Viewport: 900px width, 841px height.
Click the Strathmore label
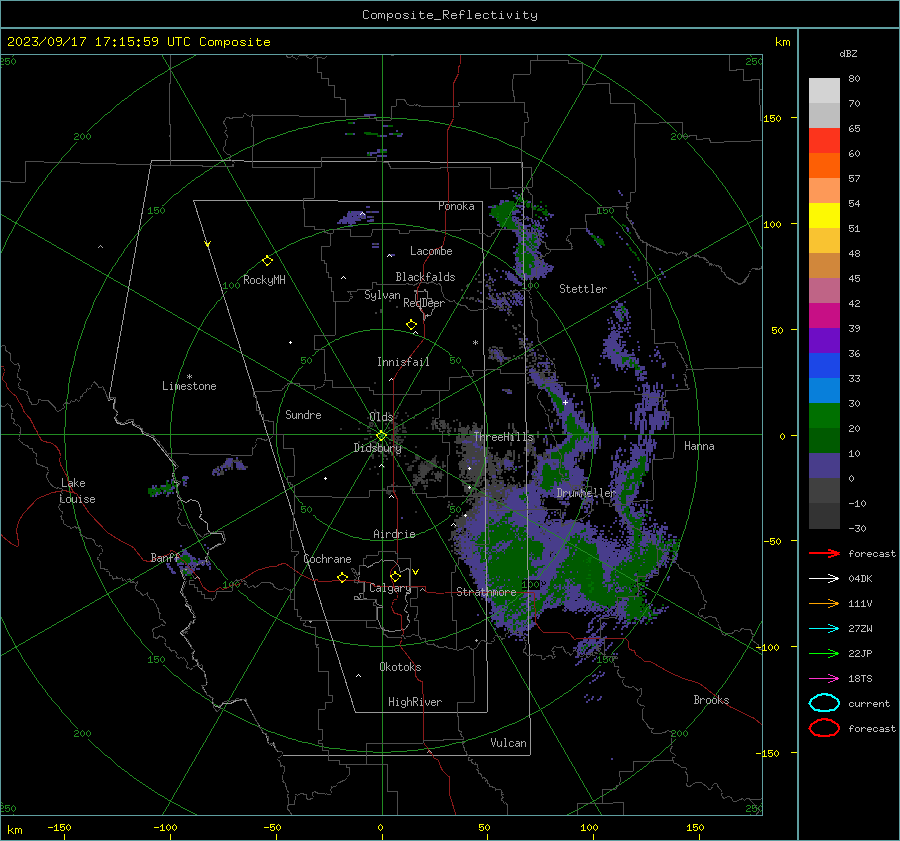click(x=486, y=592)
